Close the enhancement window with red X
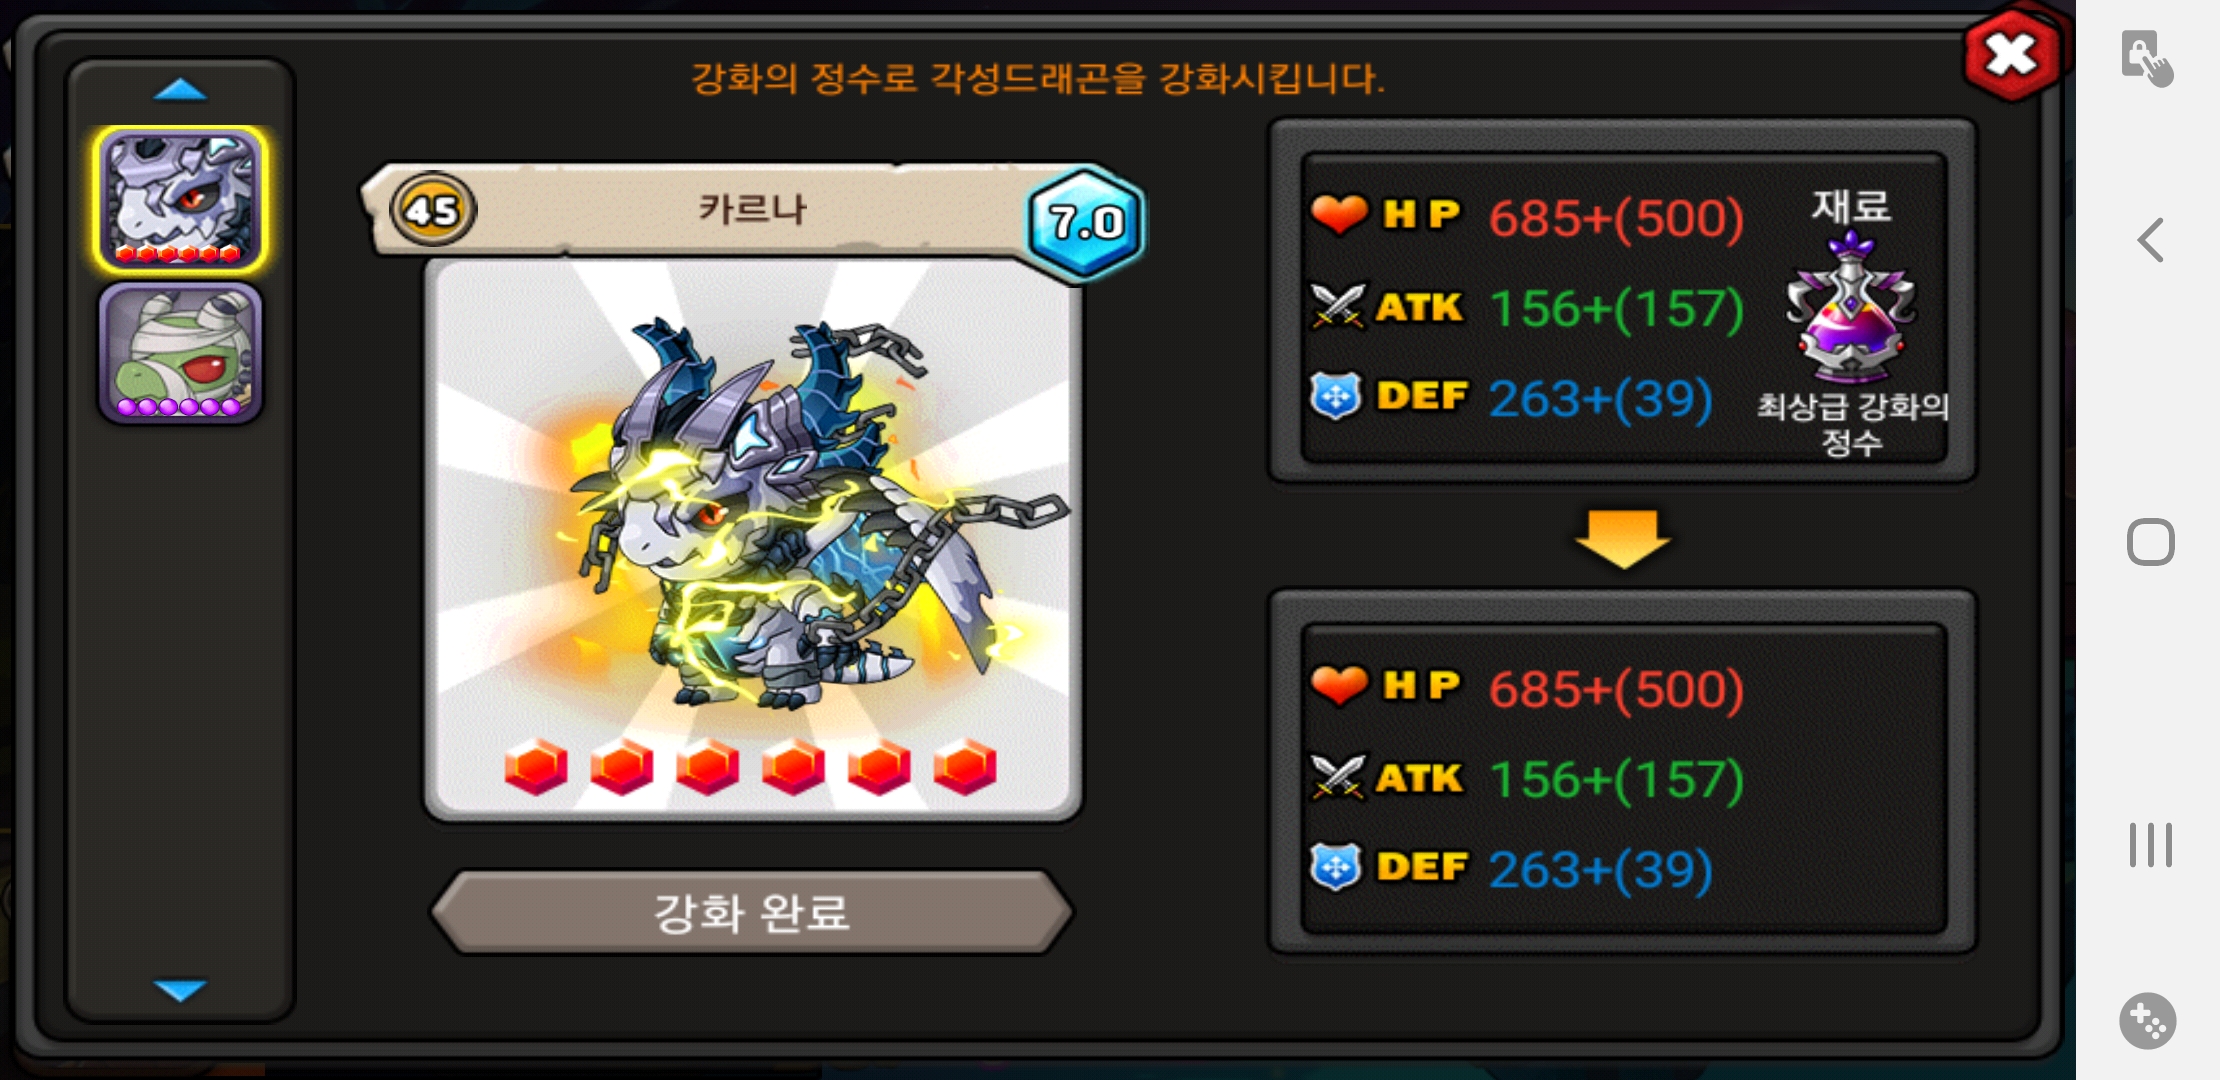This screenshot has height=1080, width=2220. (2012, 55)
